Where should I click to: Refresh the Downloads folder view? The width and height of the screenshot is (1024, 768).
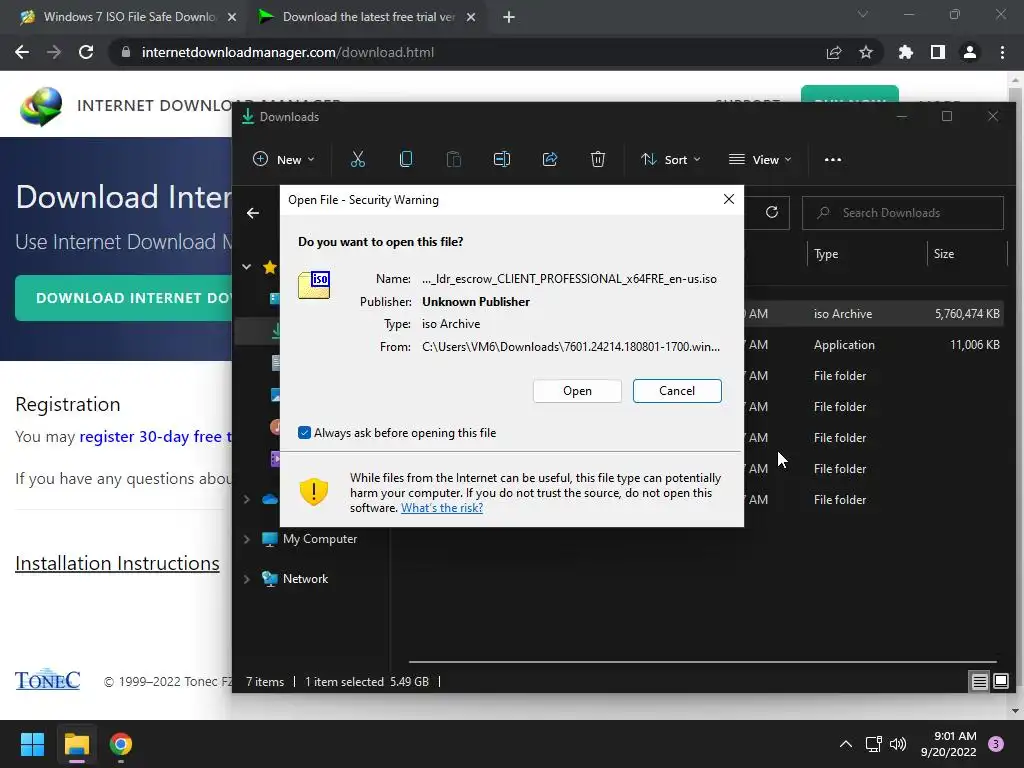tap(772, 212)
